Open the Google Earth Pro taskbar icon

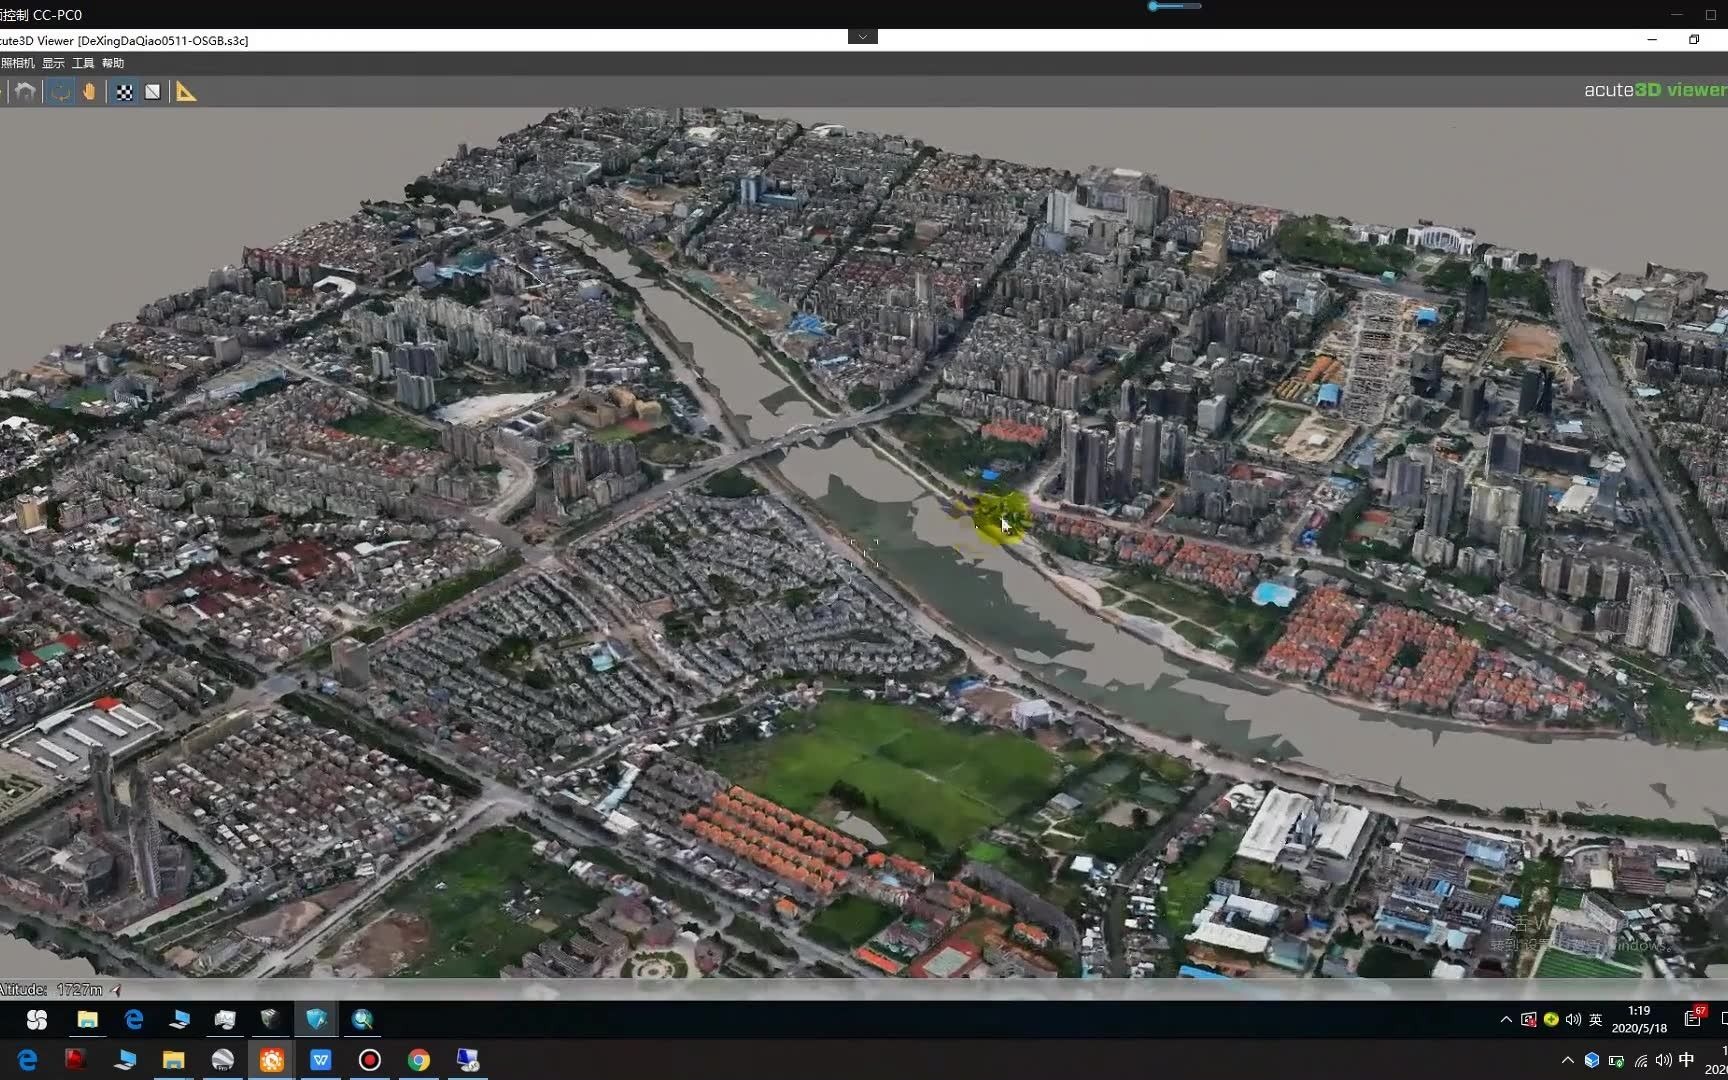(223, 1060)
